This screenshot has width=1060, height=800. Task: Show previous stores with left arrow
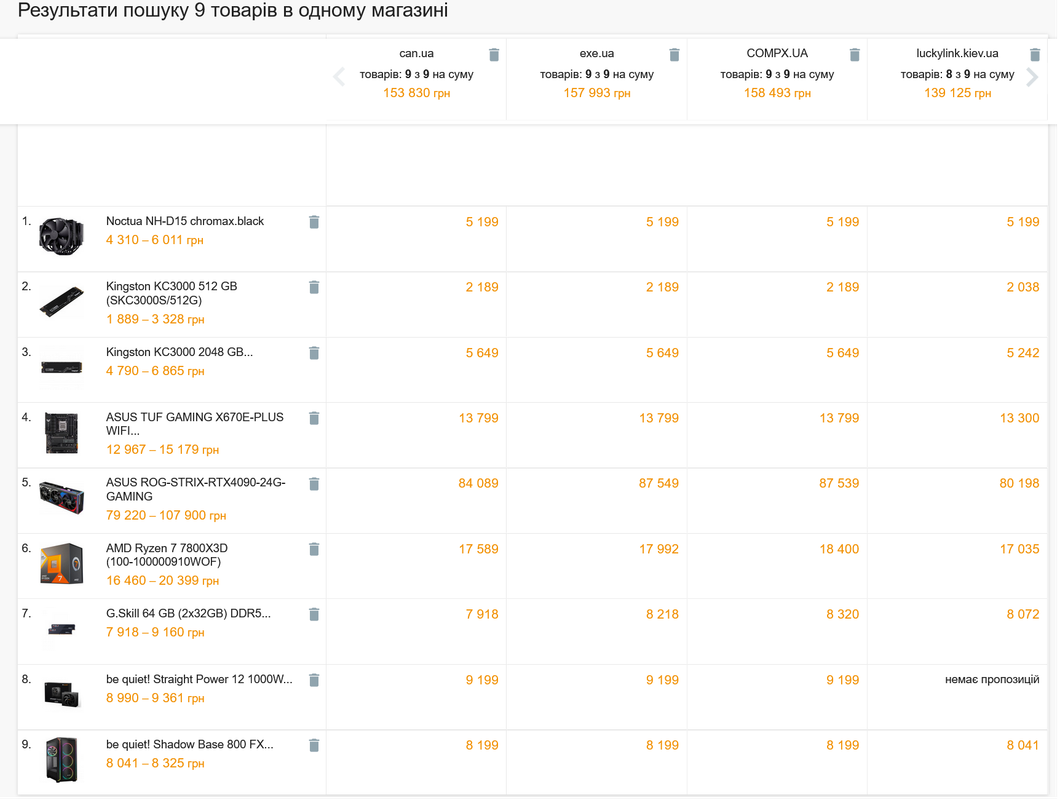339,76
